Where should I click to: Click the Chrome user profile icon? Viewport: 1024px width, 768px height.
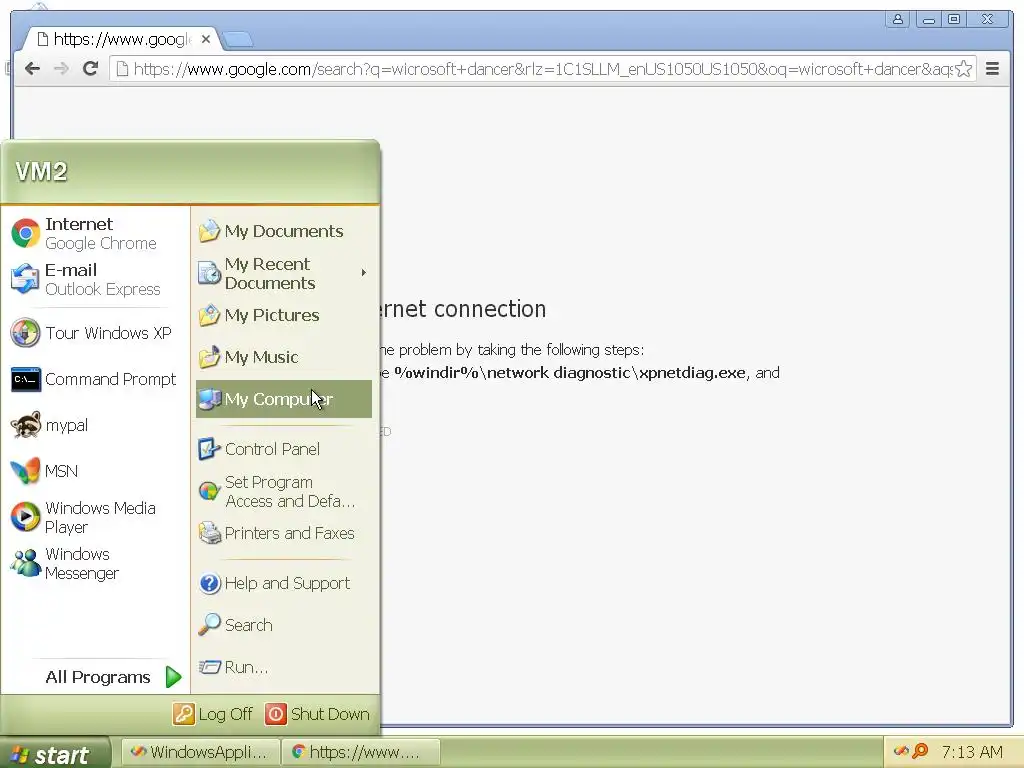point(897,19)
